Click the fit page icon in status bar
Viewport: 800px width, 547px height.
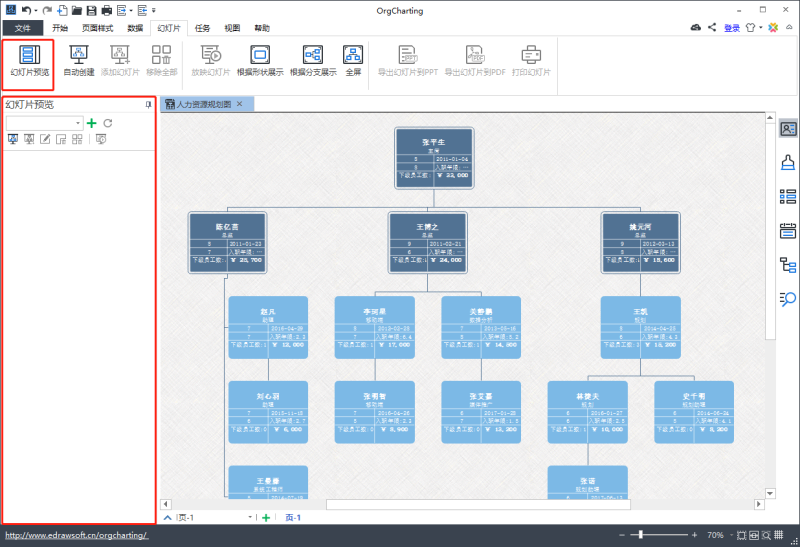coord(741,535)
